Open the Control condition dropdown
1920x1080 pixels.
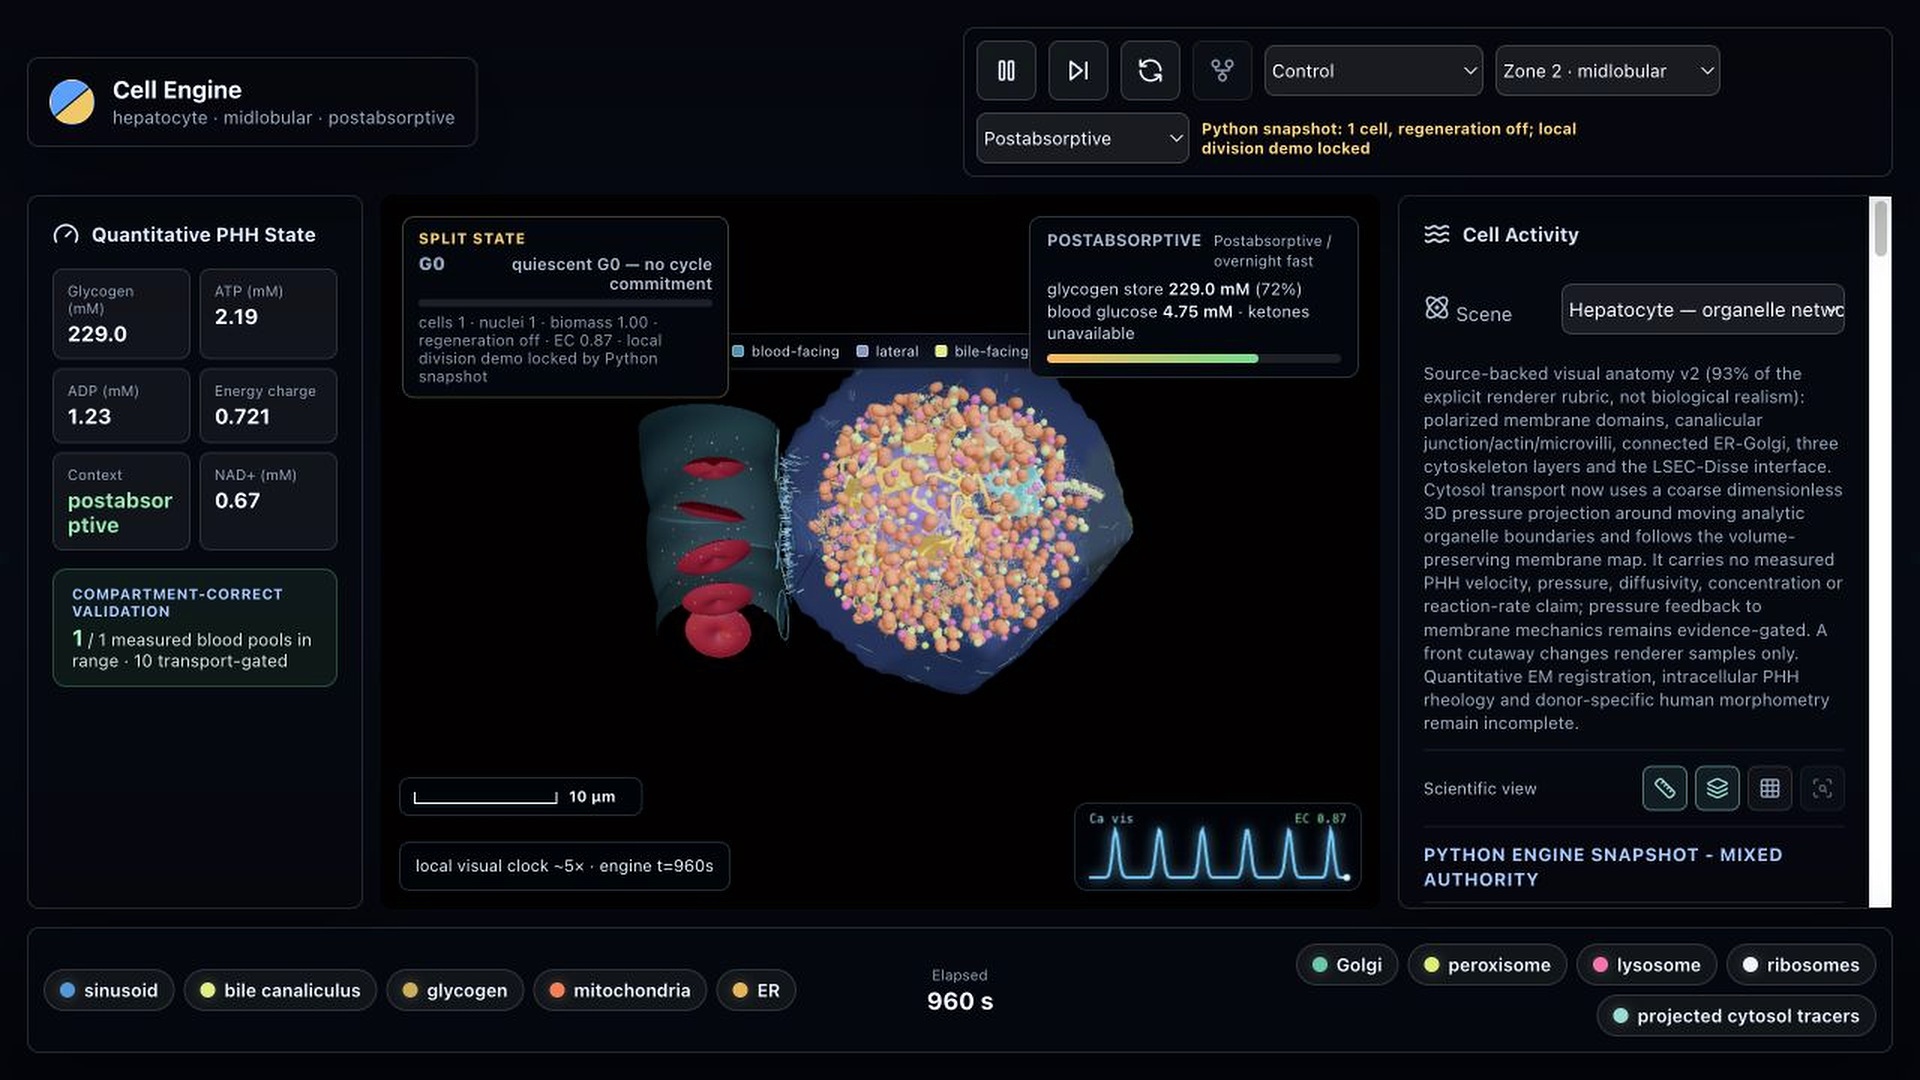1373,71
